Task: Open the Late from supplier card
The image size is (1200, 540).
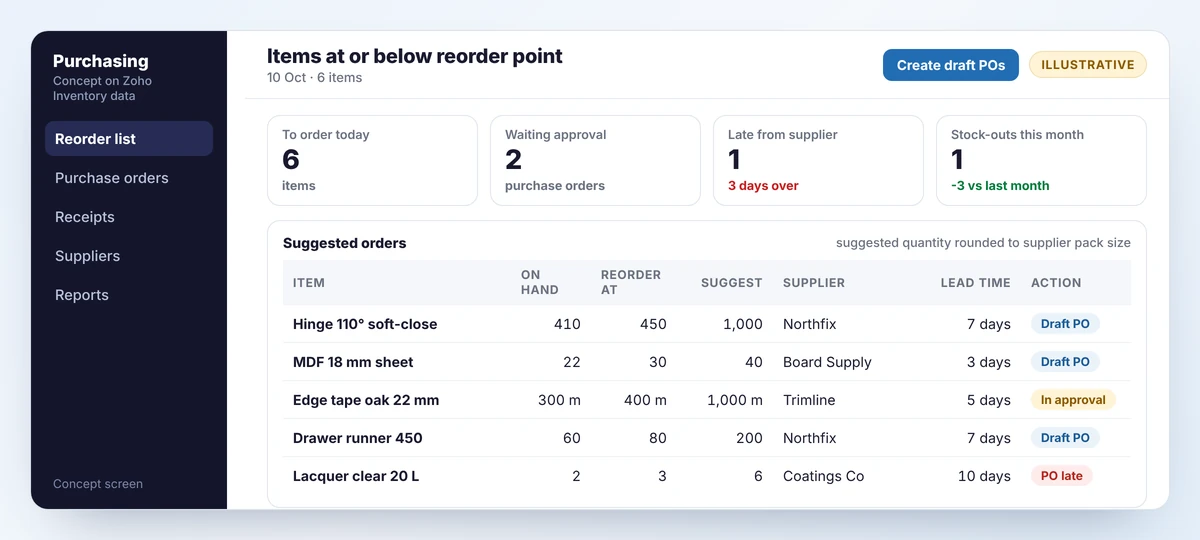Action: 818,160
